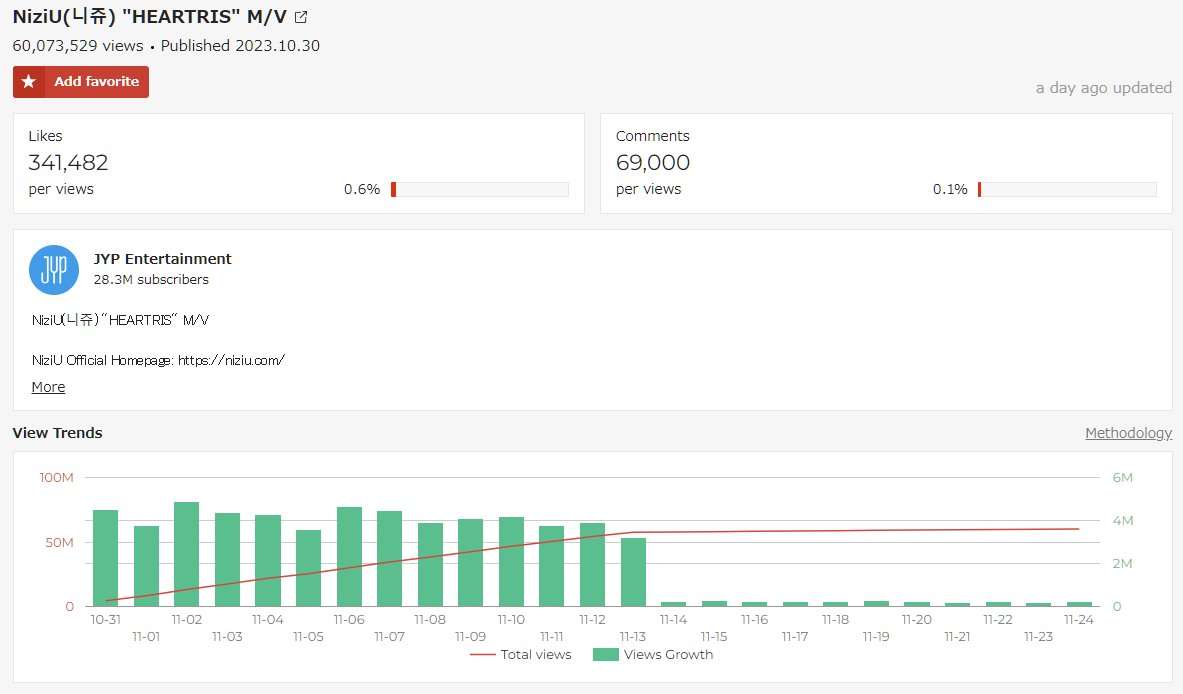Open the Methodology link
The height and width of the screenshot is (694, 1183).
[x=1128, y=433]
